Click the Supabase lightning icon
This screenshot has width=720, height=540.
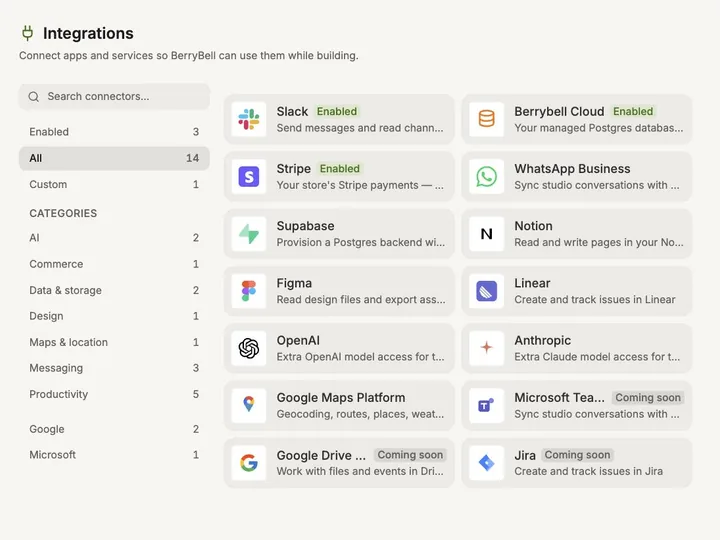coord(249,234)
